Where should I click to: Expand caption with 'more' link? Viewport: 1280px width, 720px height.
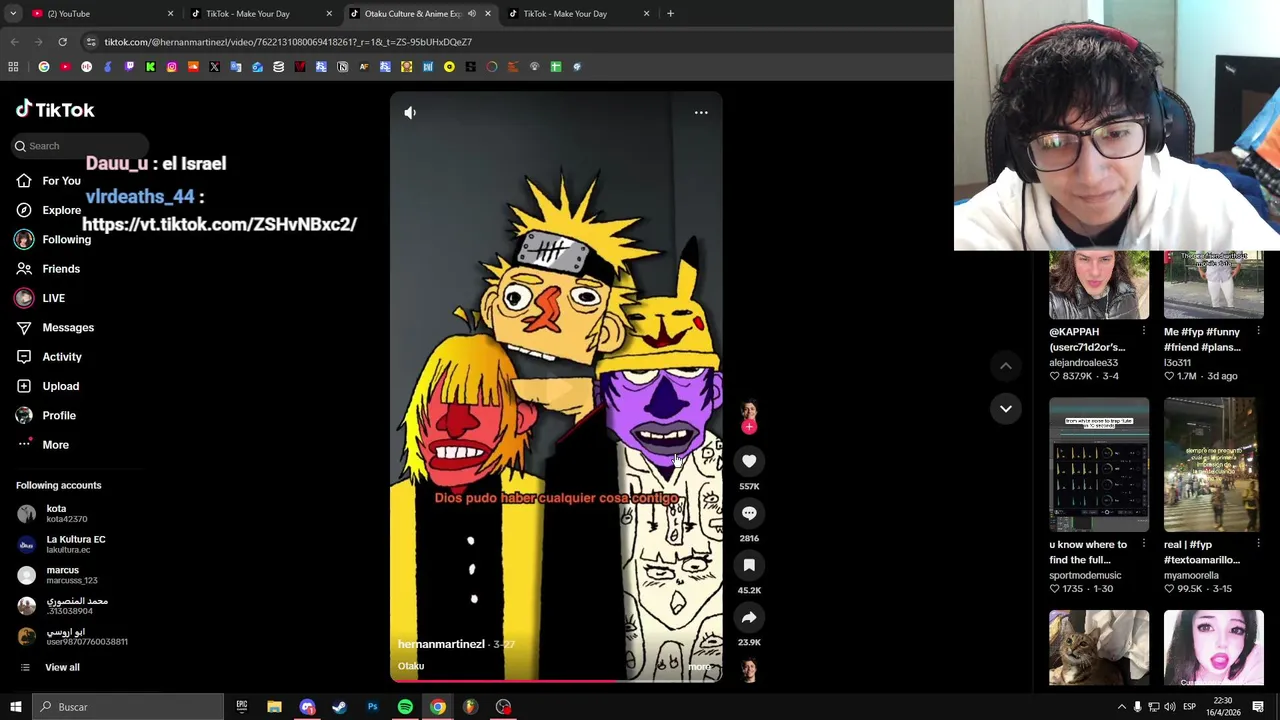699,666
